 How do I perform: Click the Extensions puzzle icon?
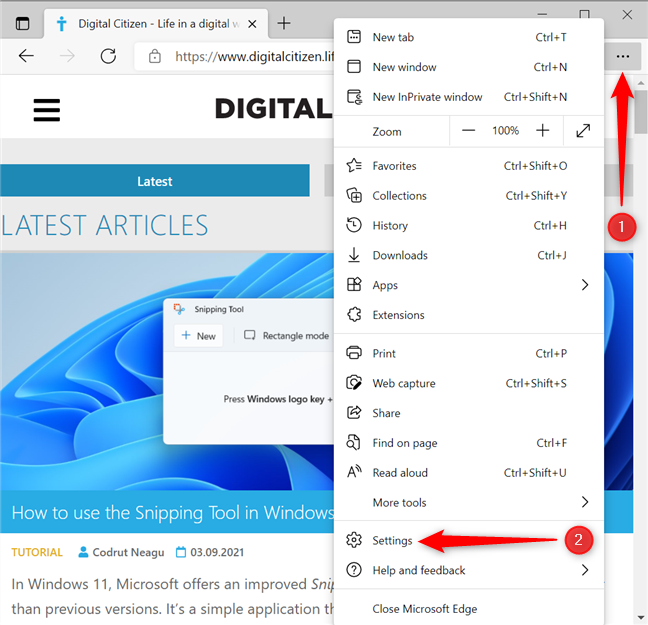click(354, 315)
